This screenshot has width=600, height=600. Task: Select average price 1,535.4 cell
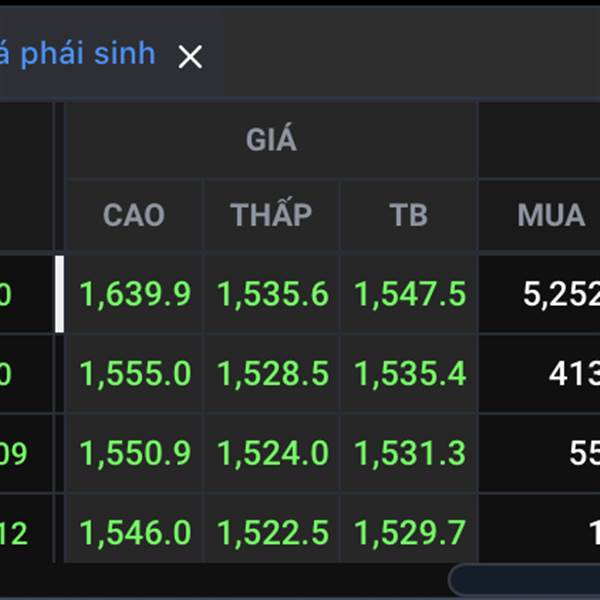coord(410,373)
